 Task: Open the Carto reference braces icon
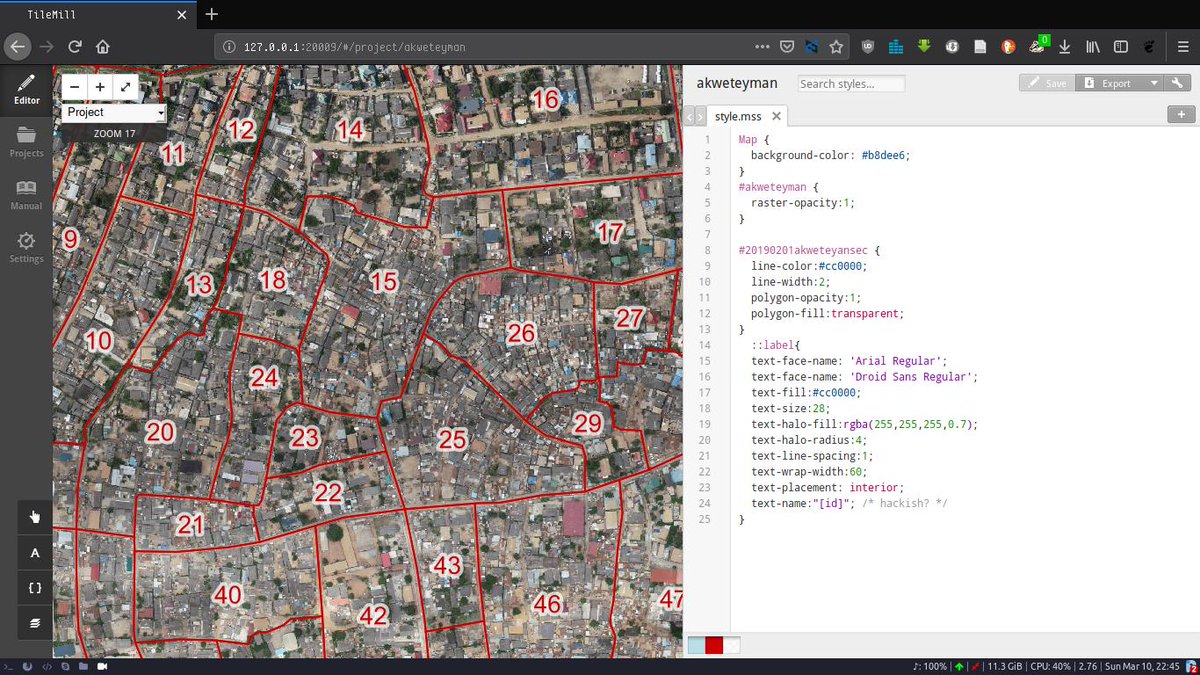(x=35, y=588)
